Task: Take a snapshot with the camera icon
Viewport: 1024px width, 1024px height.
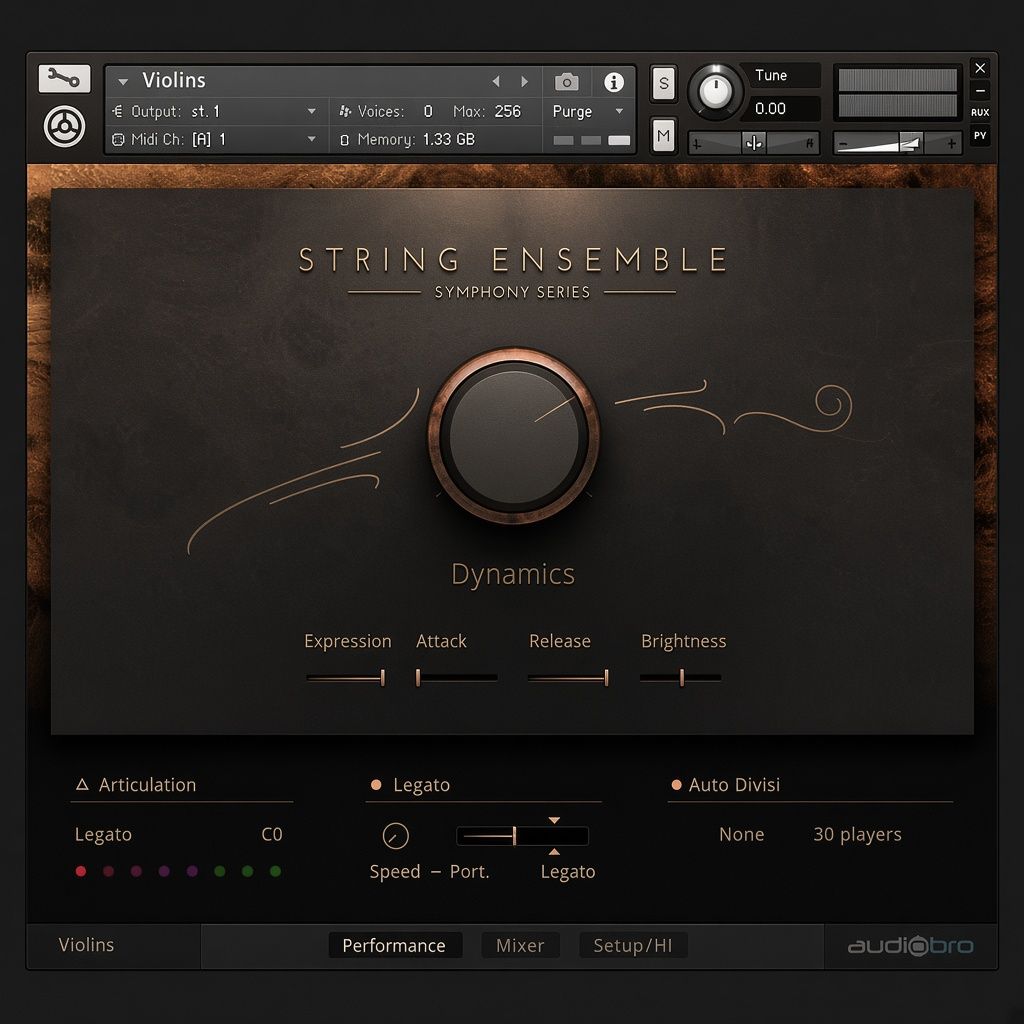Action: click(566, 82)
